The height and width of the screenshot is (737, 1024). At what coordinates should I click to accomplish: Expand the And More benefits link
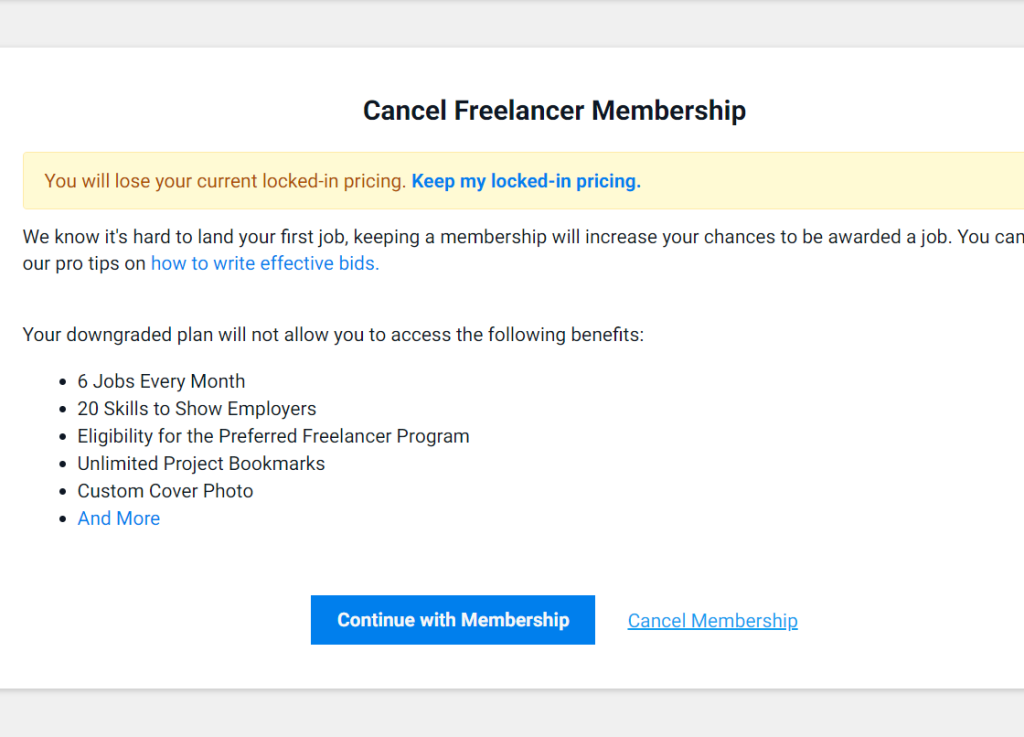tap(118, 518)
